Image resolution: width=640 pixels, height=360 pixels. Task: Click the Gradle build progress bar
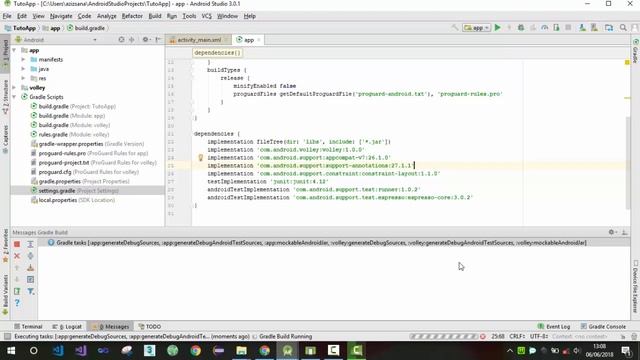coord(443,337)
